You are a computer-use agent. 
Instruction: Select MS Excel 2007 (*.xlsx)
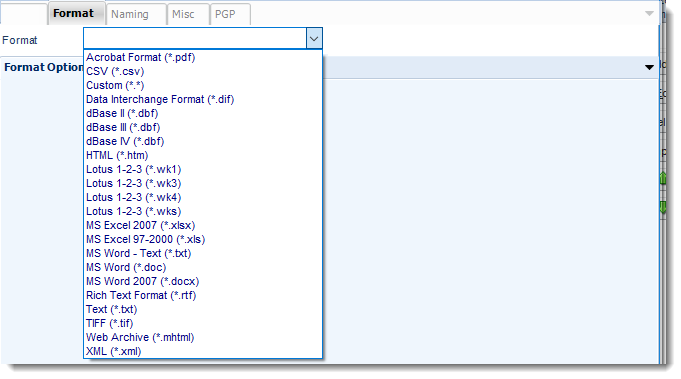pyautogui.click(x=203, y=225)
